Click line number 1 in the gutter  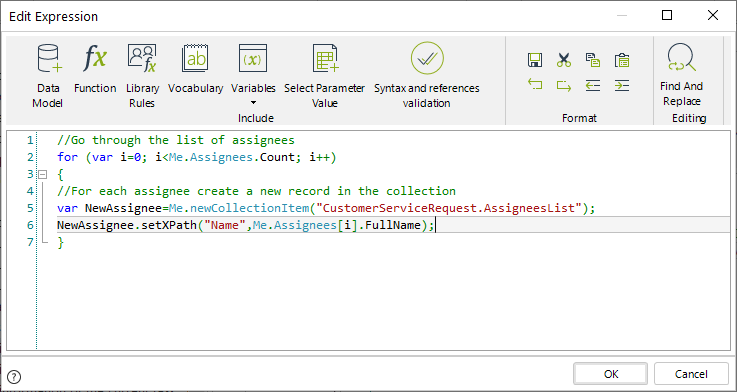point(31,140)
